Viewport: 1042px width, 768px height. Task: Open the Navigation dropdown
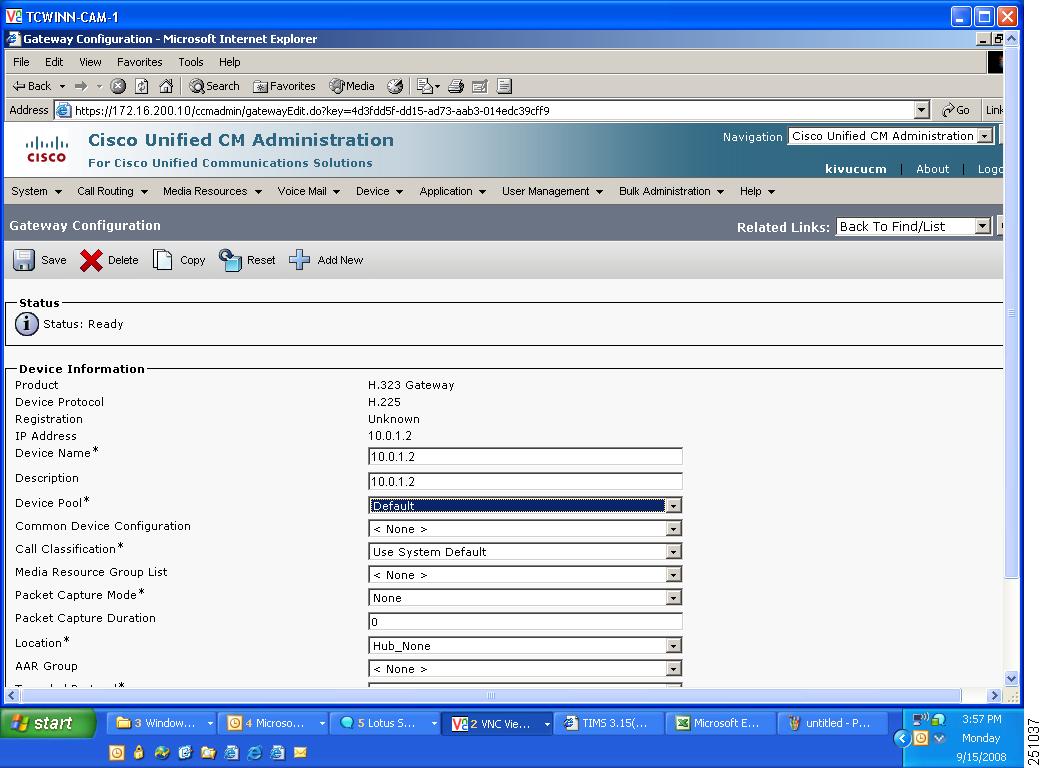986,136
